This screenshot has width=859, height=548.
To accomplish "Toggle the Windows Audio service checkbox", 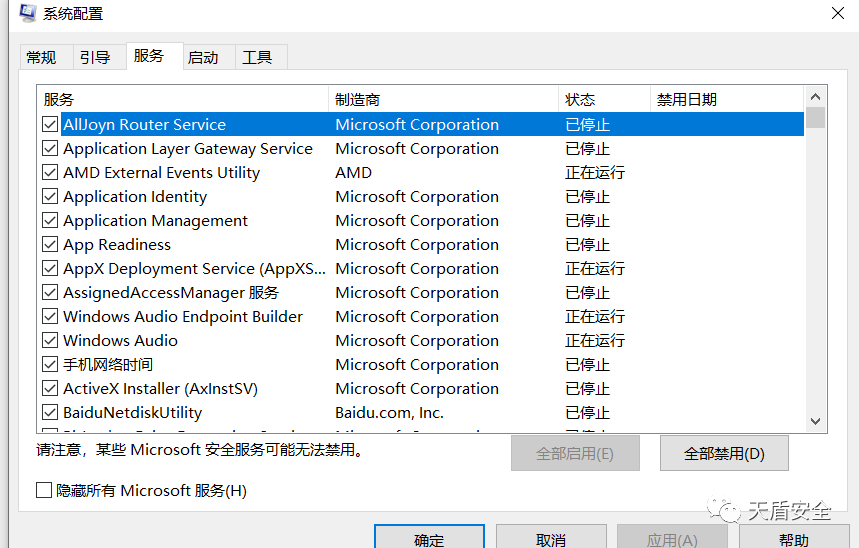I will pos(50,341).
